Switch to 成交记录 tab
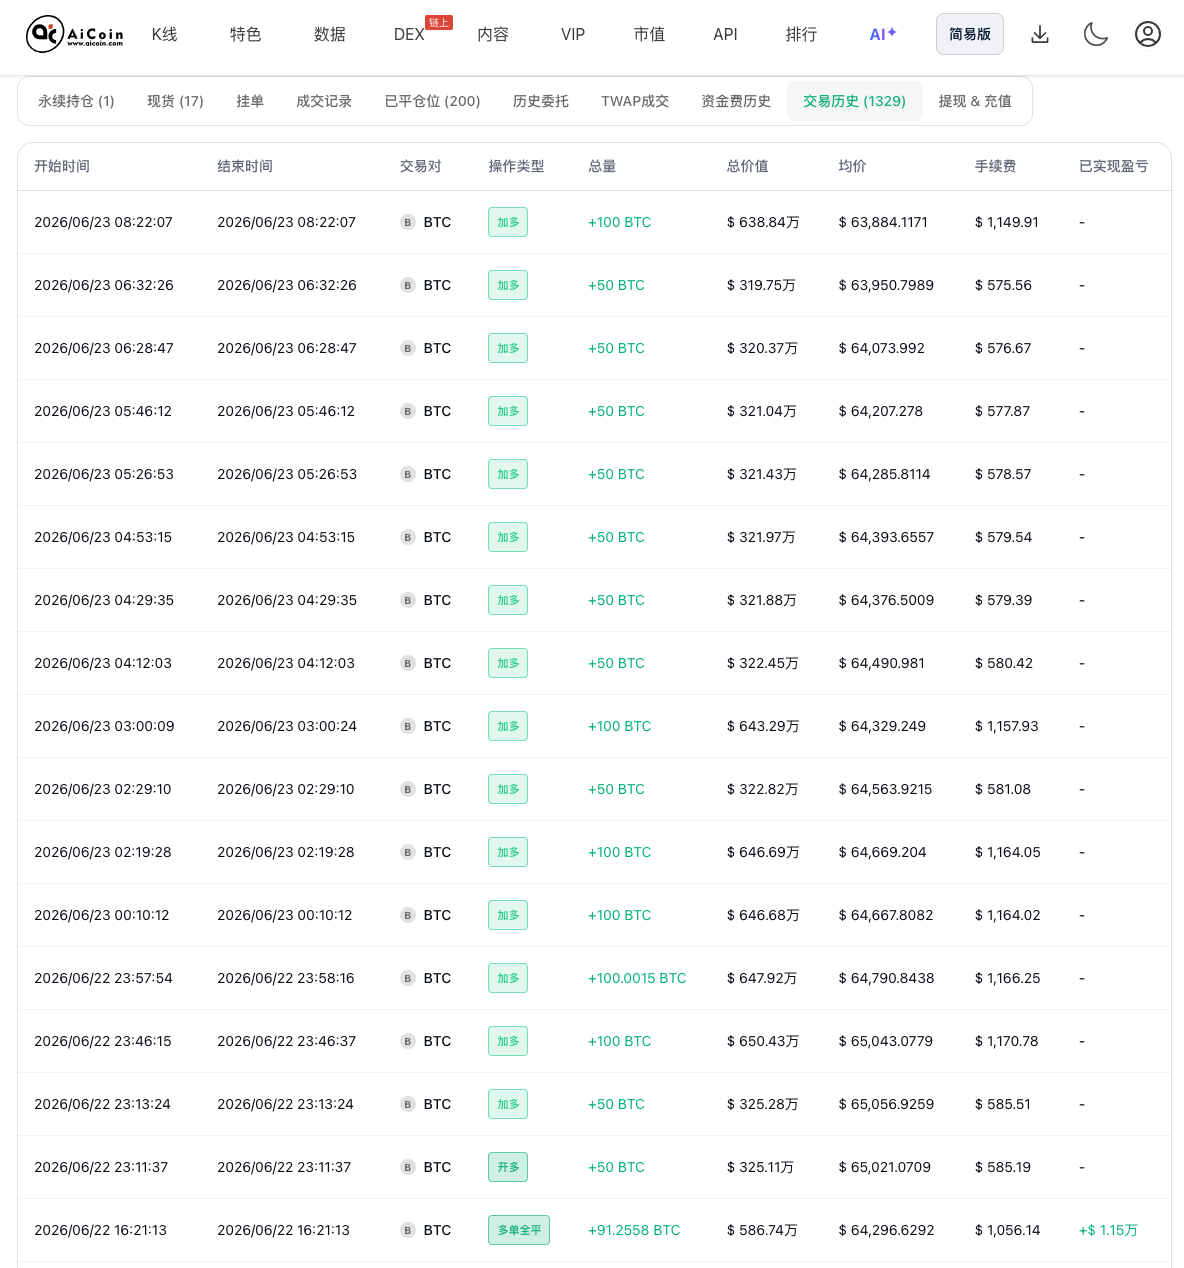The height and width of the screenshot is (1268, 1184). pos(324,101)
